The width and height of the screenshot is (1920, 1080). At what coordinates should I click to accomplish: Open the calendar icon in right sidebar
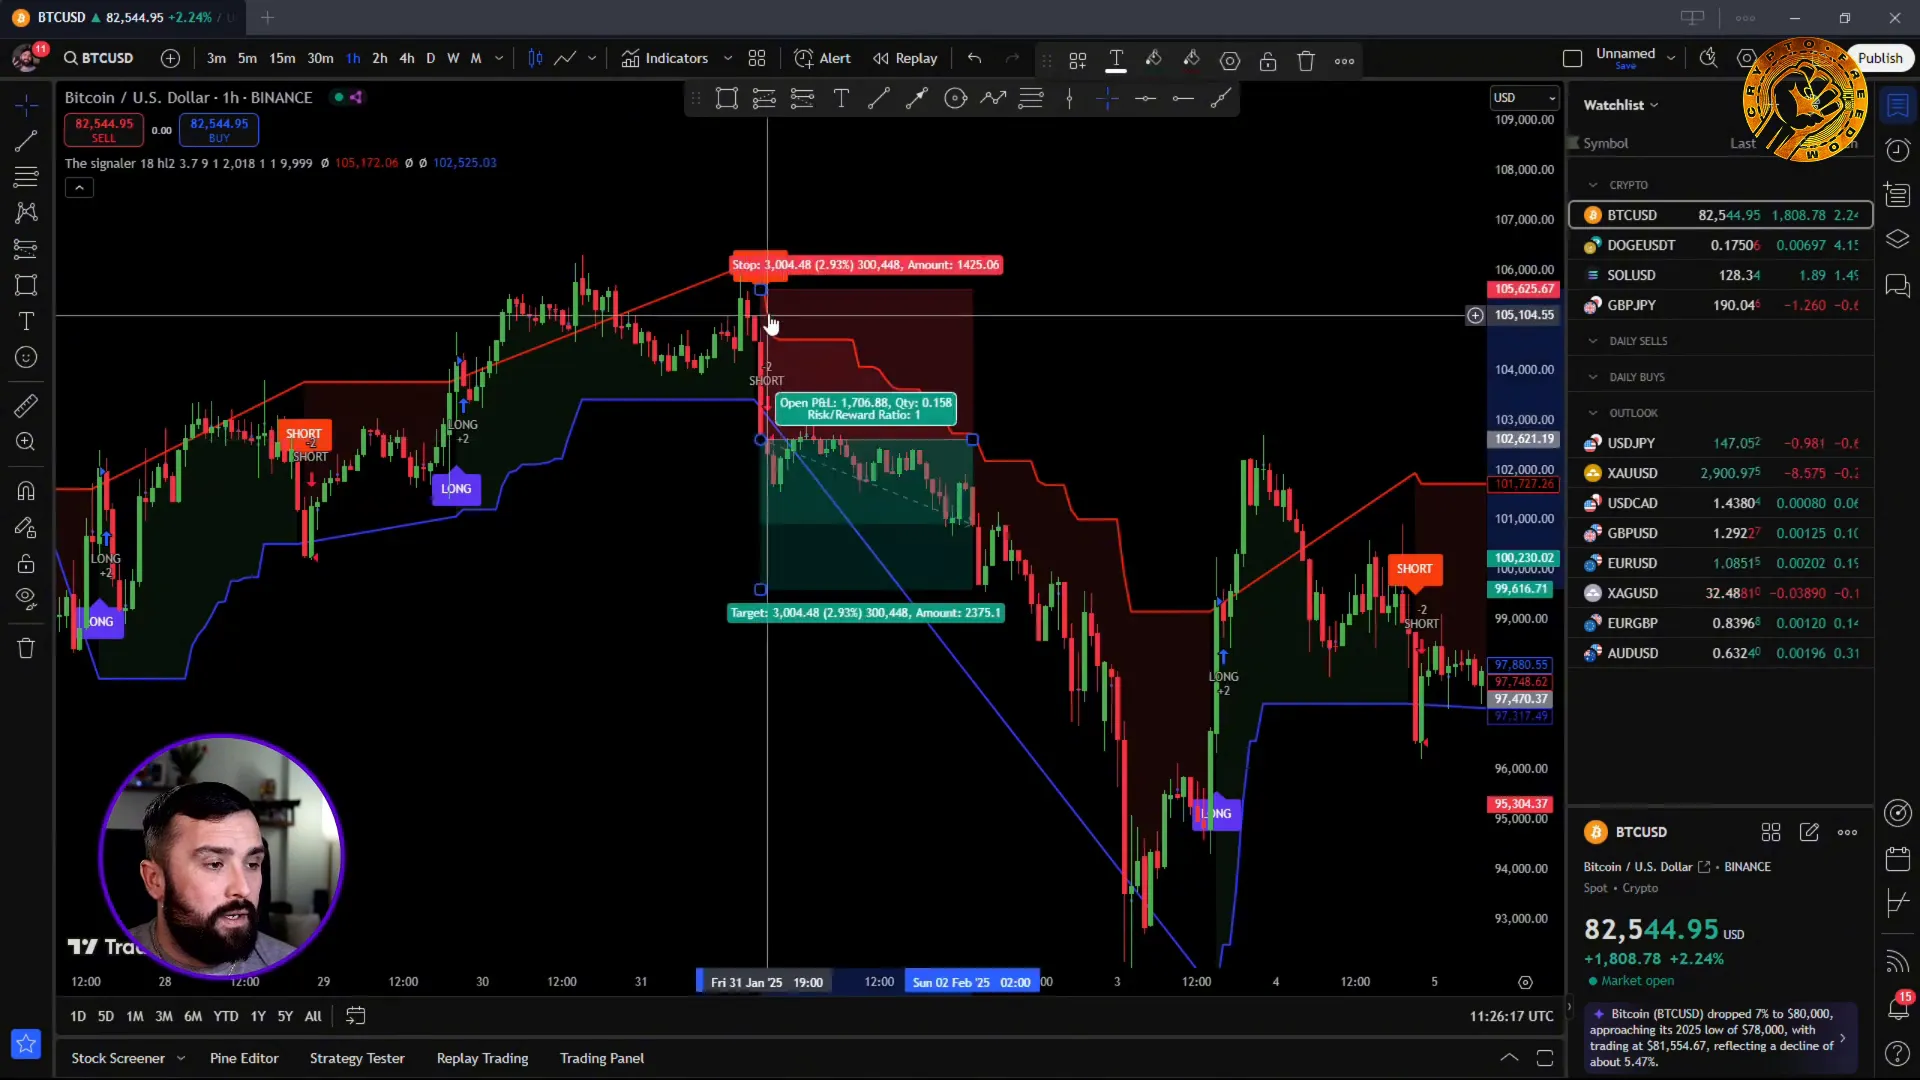[1897, 858]
